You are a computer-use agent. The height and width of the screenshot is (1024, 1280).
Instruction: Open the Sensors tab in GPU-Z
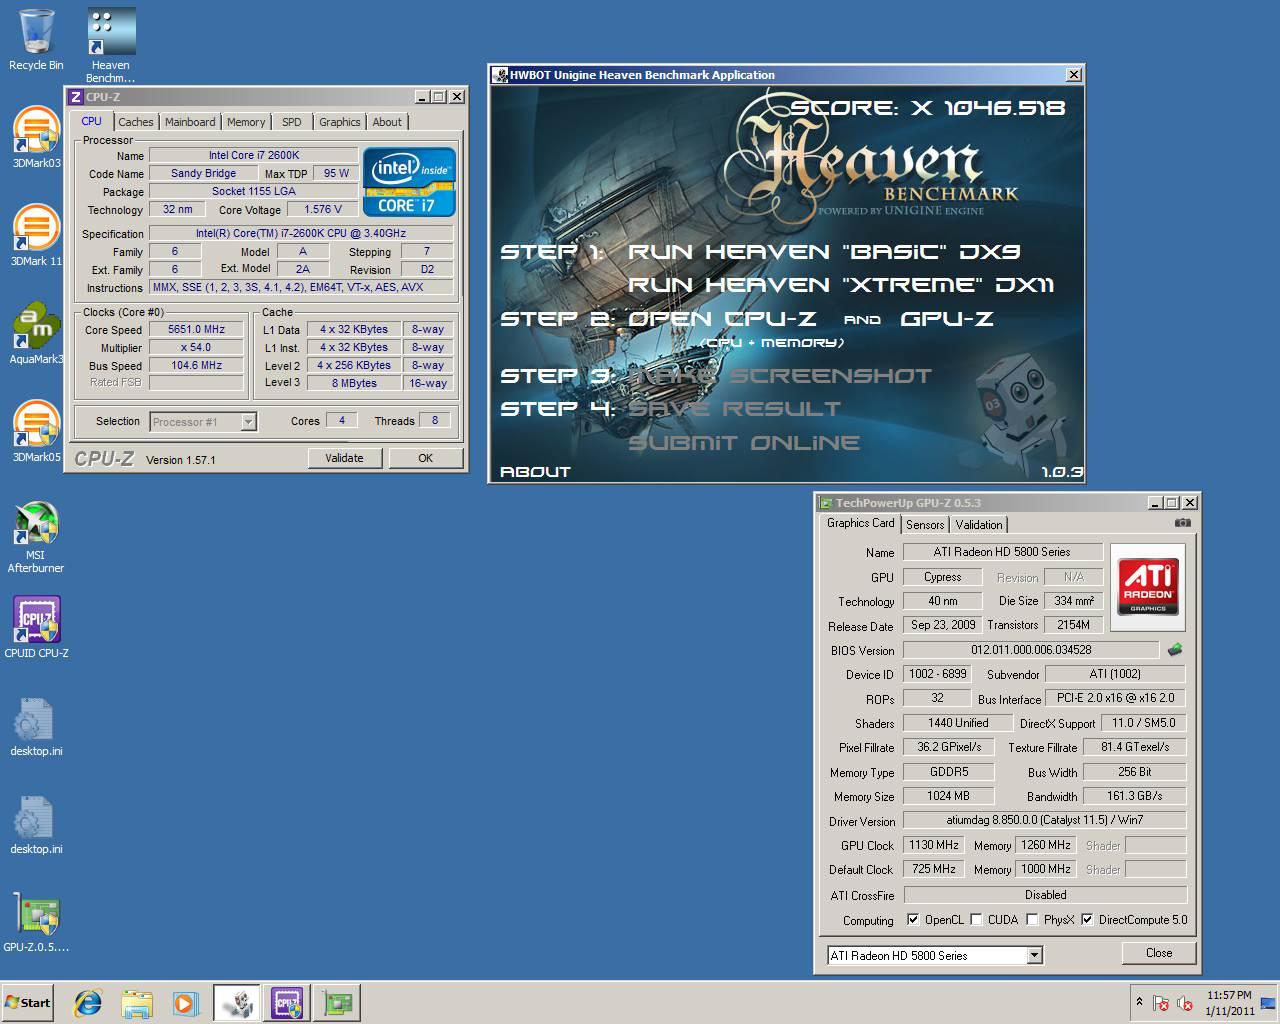coord(925,525)
